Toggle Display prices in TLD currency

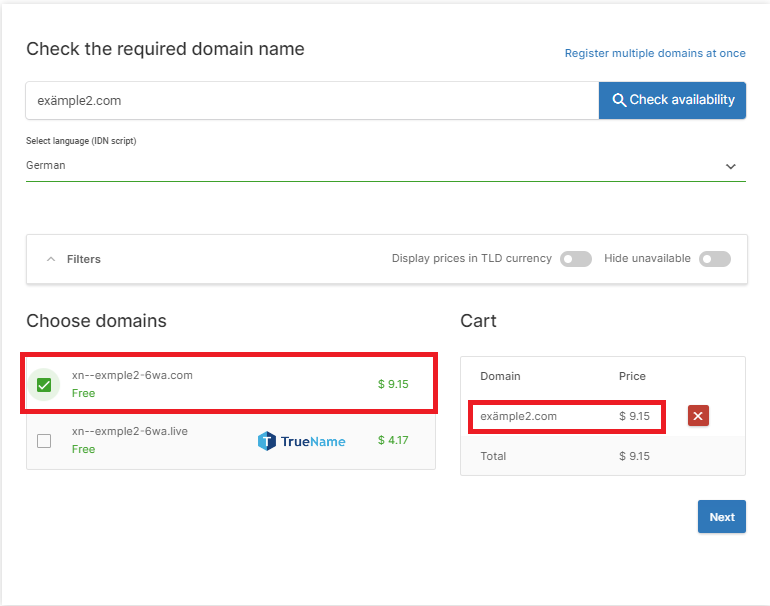[576, 259]
